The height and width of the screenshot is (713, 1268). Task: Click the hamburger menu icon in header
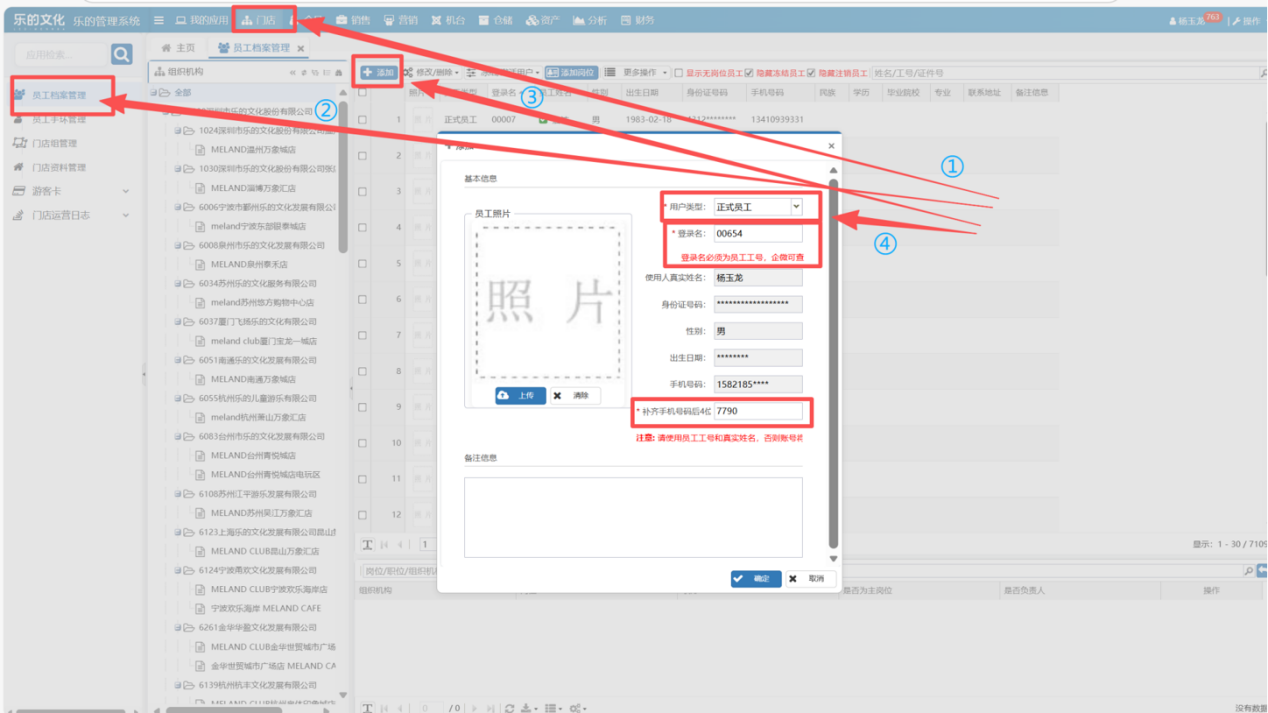pyautogui.click(x=158, y=20)
